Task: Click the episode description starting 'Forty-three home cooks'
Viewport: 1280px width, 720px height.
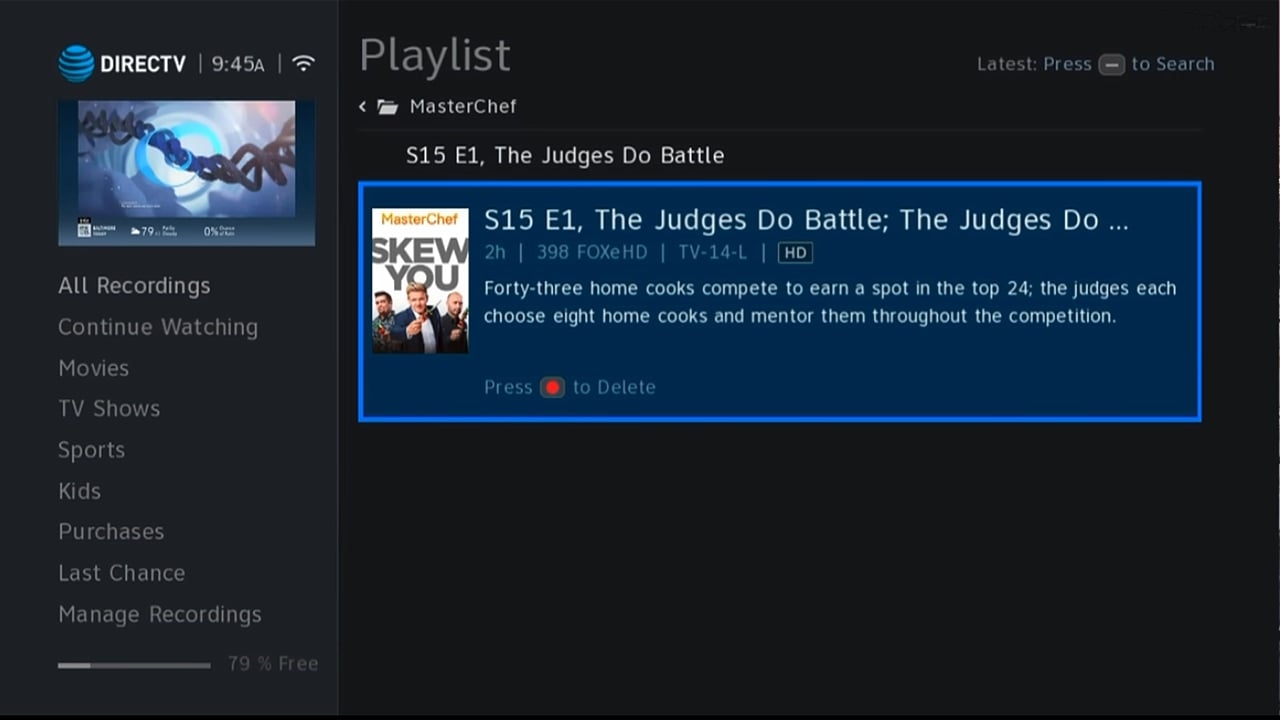Action: [830, 302]
